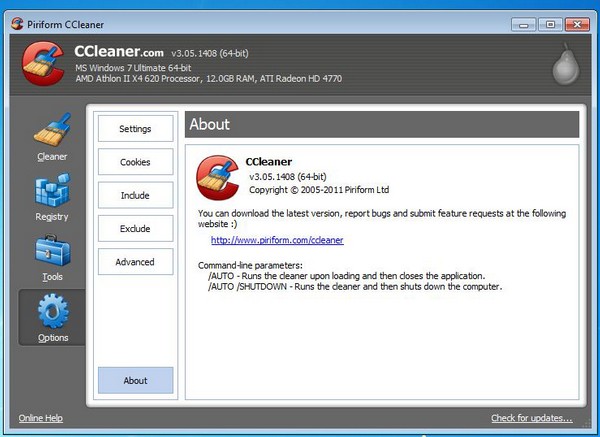The image size is (600, 437).
Task: Maximize the CCleaner window
Action: [550, 24]
